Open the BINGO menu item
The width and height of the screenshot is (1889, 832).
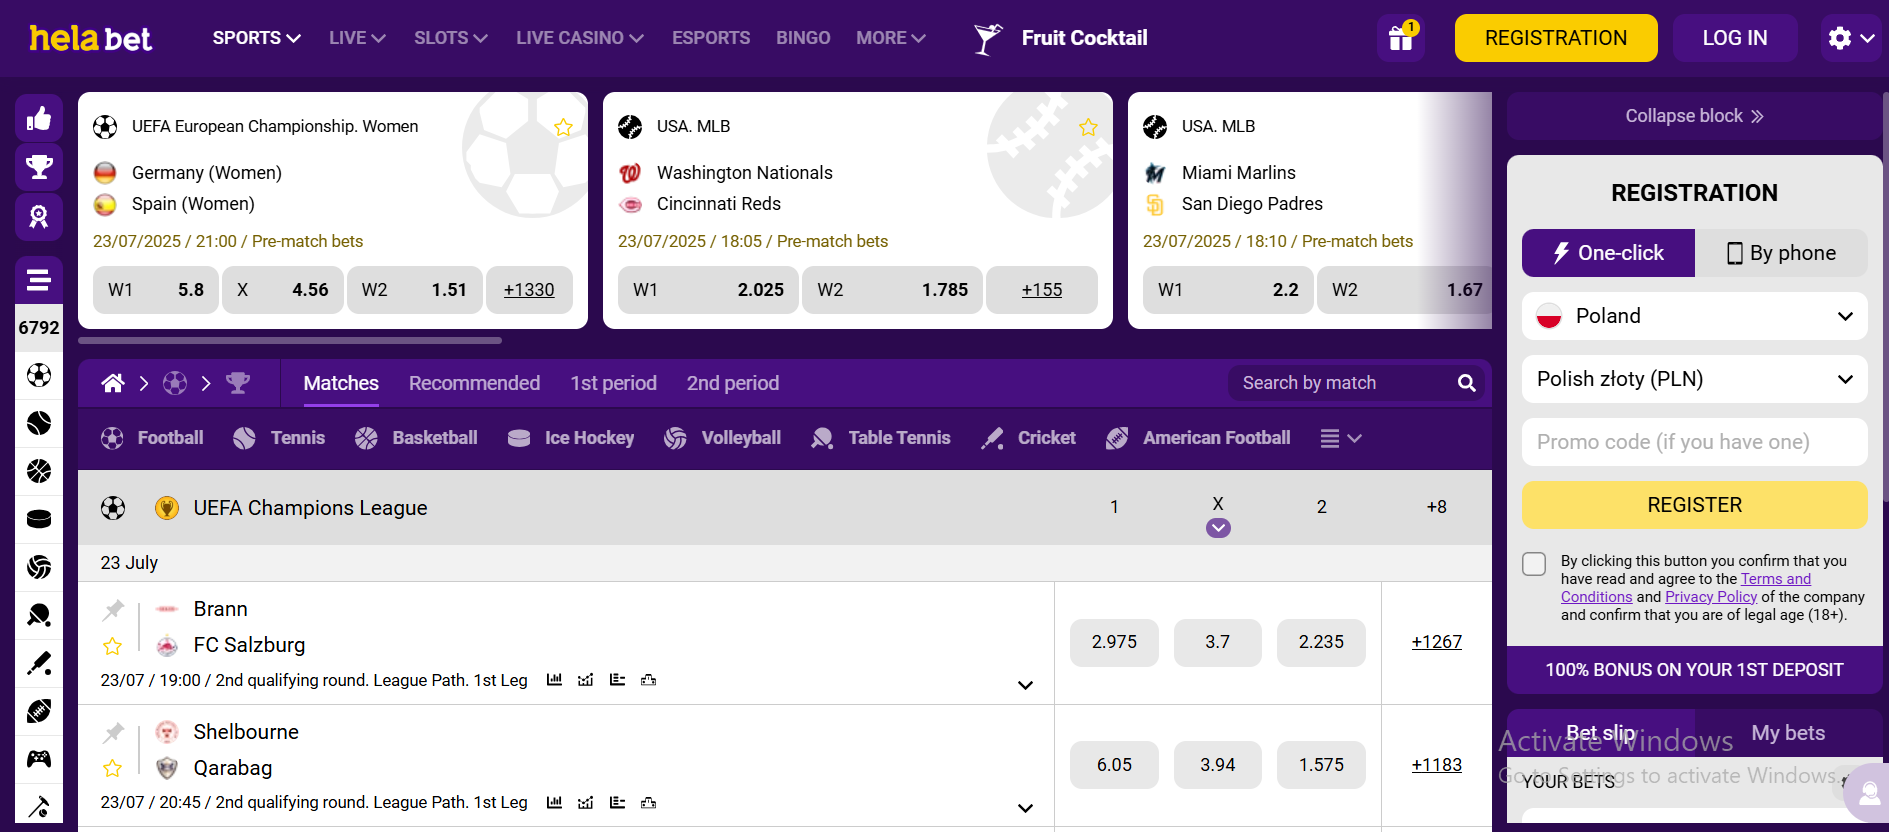click(803, 38)
